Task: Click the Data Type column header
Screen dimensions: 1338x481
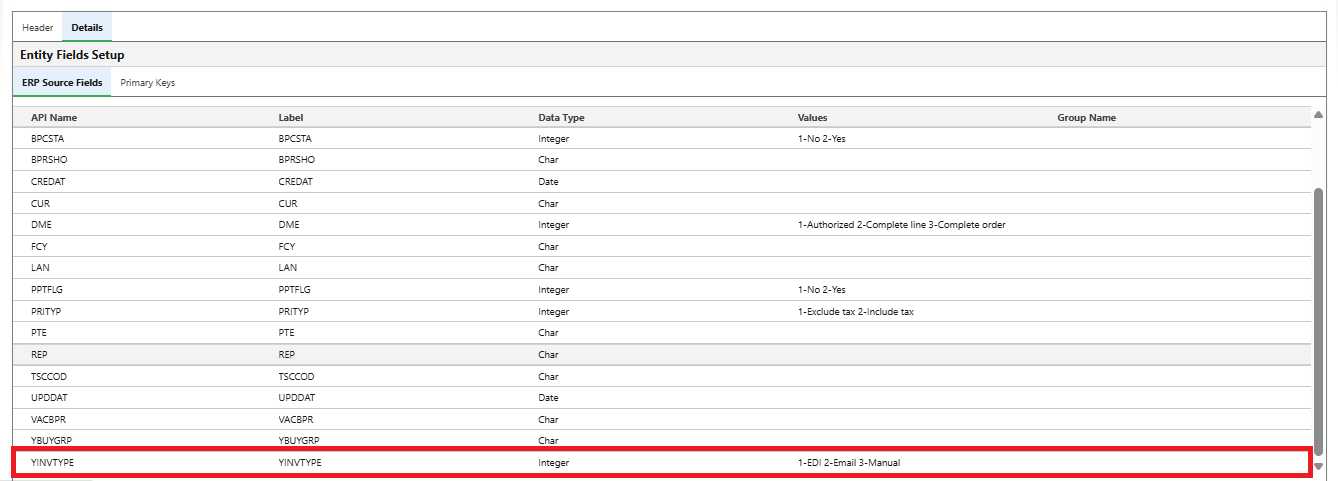Action: coord(561,118)
